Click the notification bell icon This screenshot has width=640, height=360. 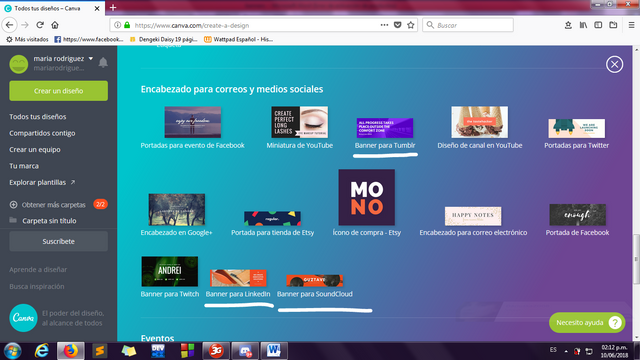pos(103,62)
